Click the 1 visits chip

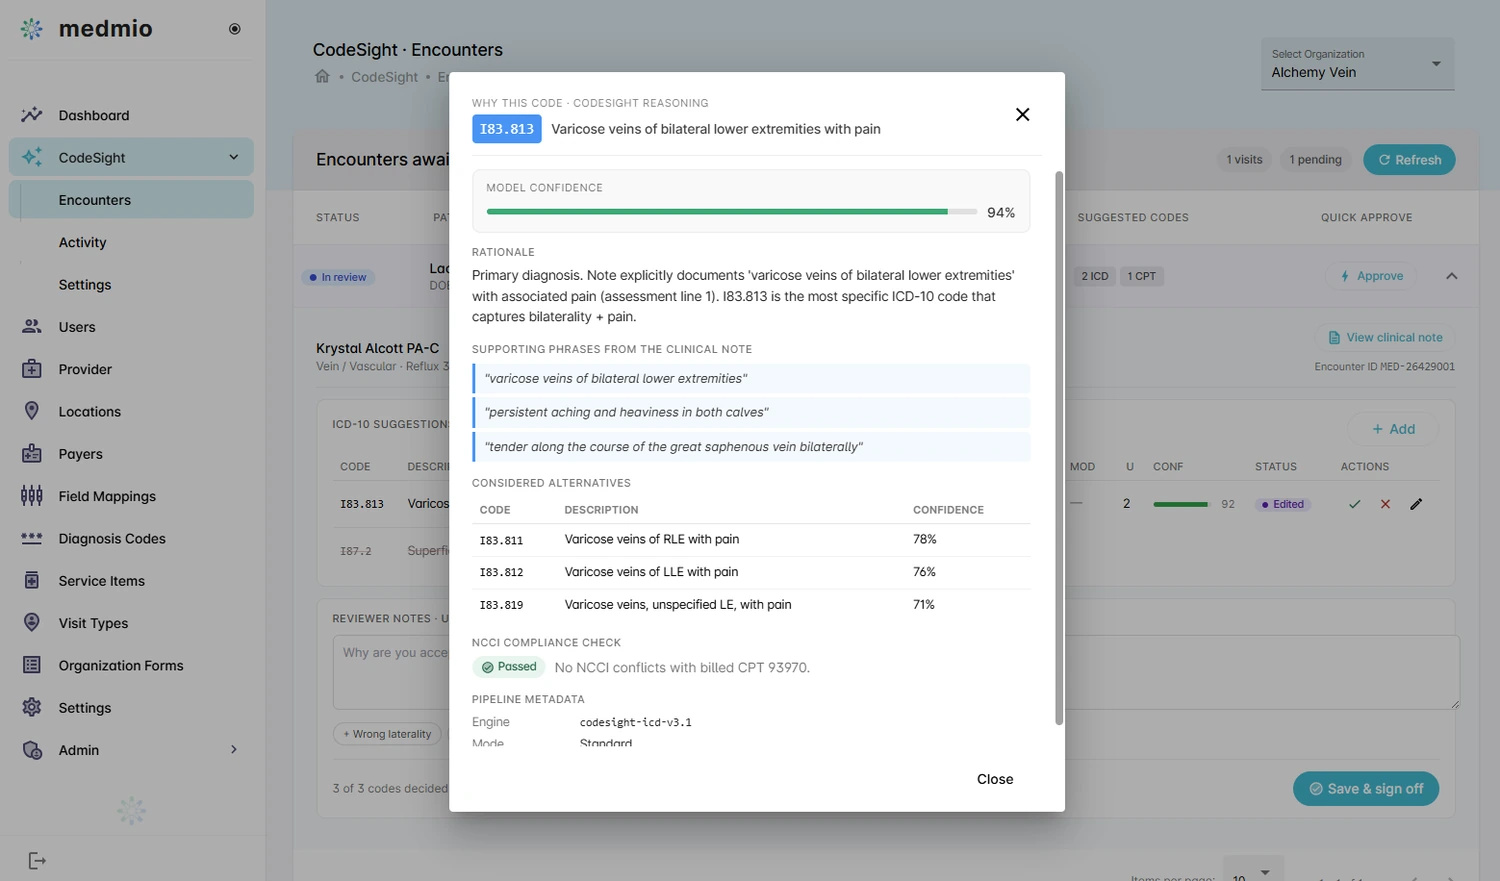click(x=1245, y=160)
